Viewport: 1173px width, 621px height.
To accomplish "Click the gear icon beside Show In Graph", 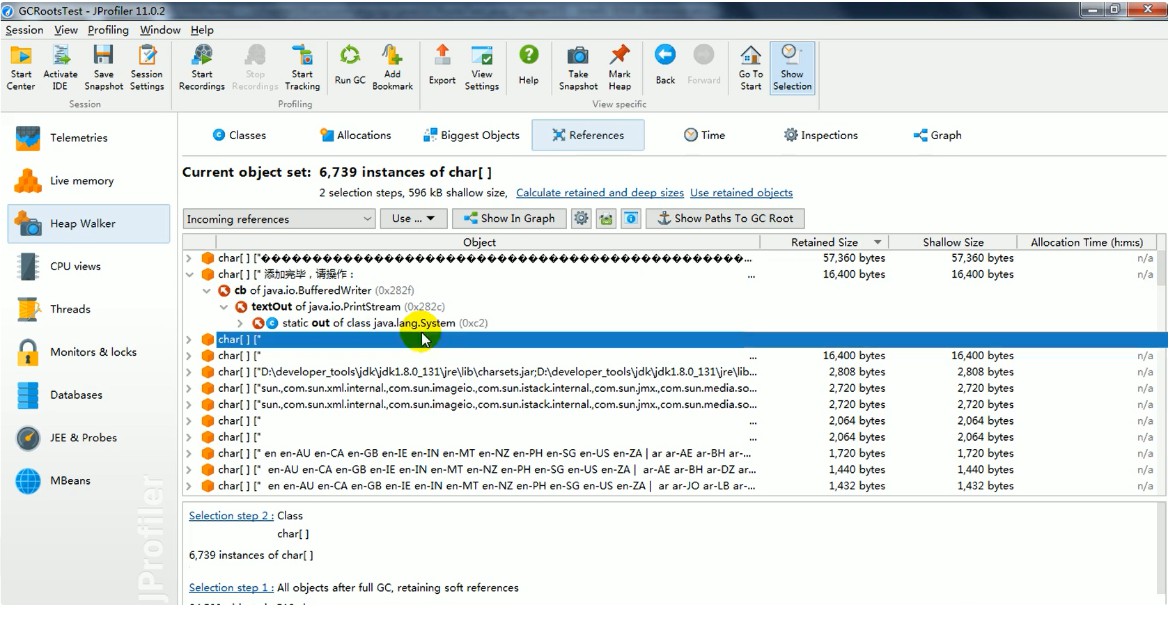I will (581, 218).
